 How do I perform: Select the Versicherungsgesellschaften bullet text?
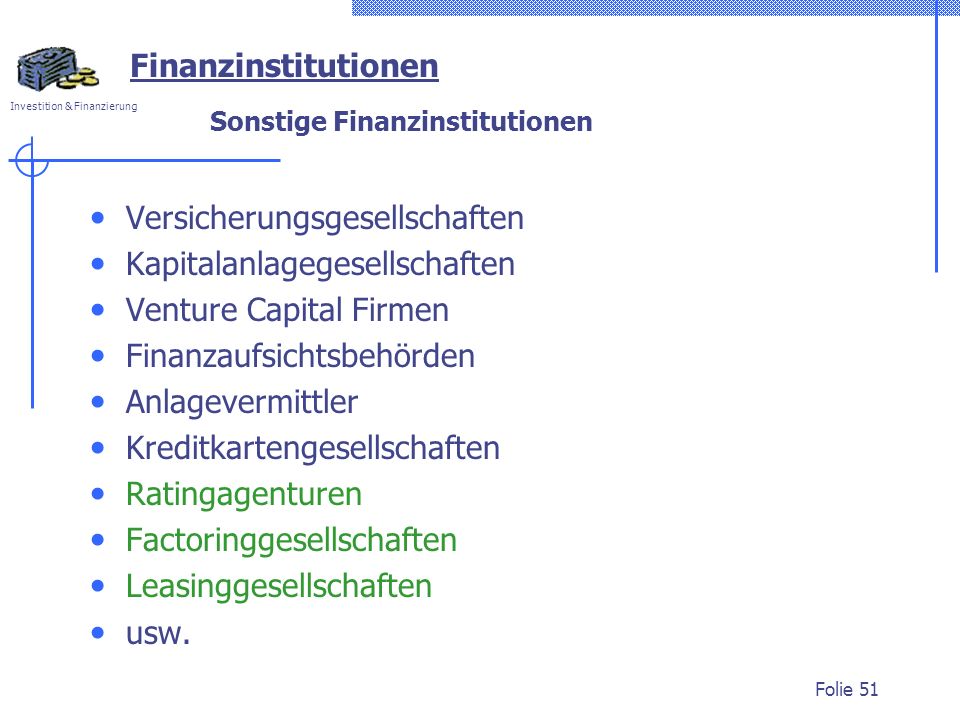[x=324, y=219]
